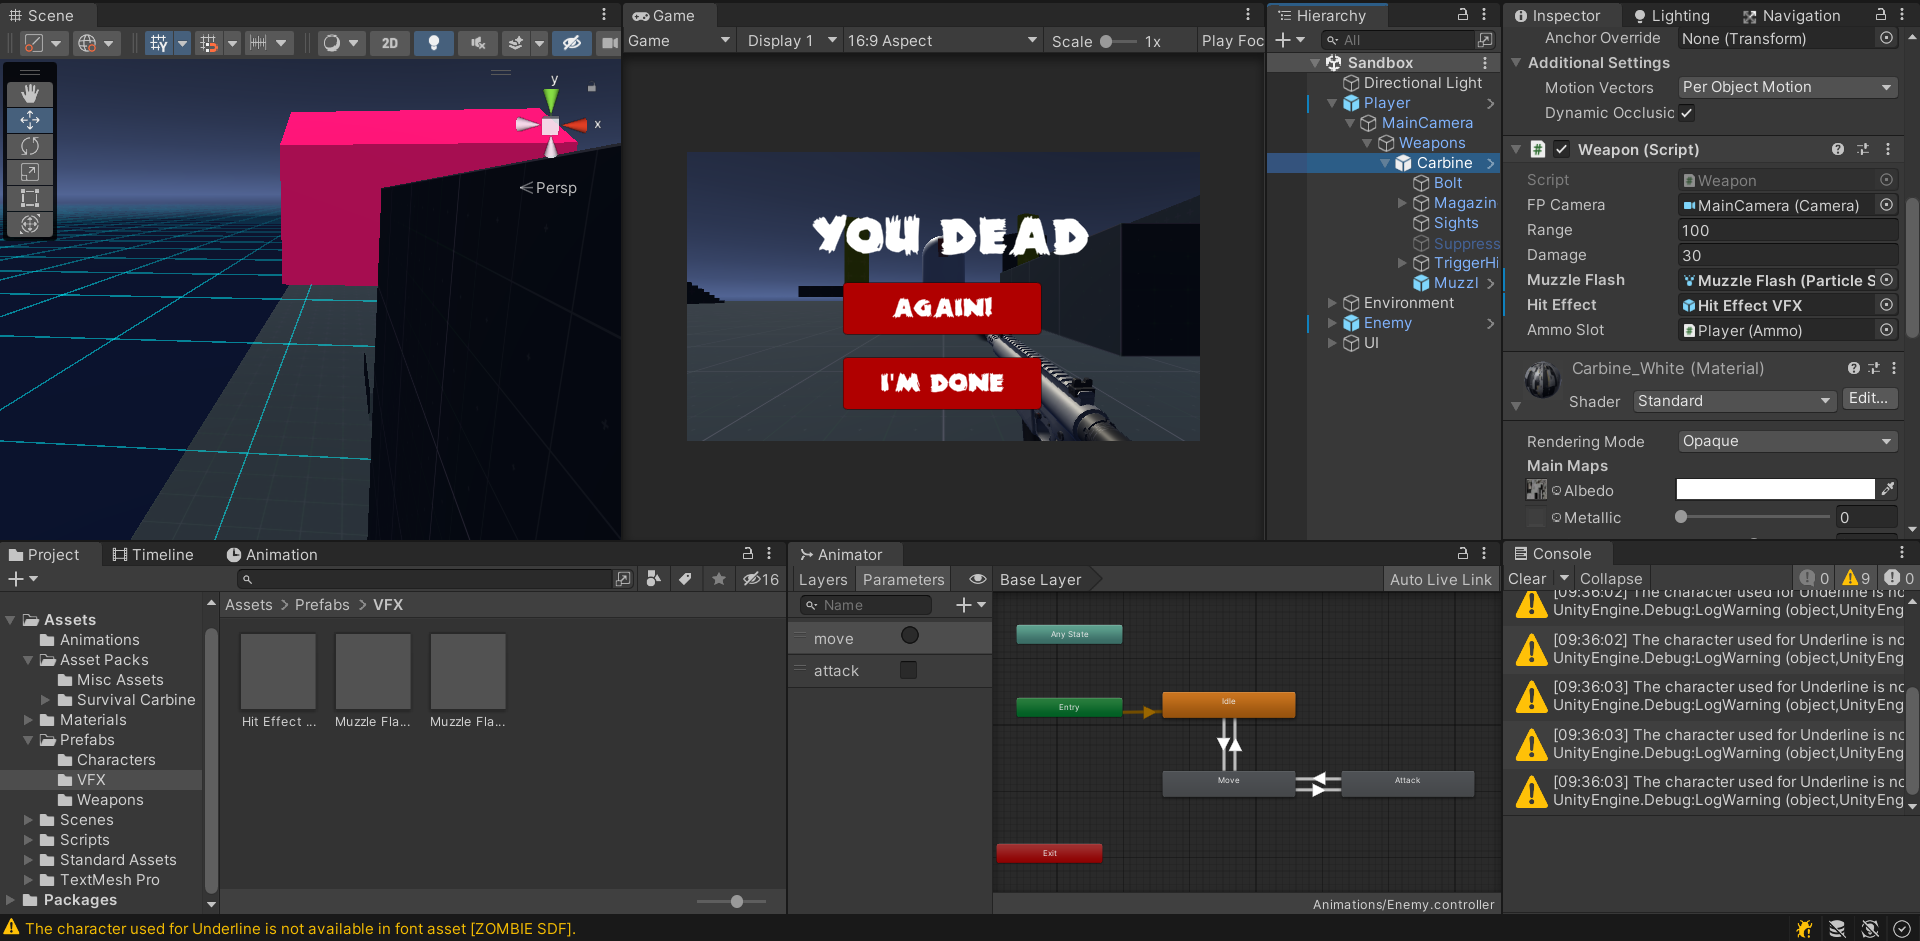1920x941 pixels.
Task: Toggle favorites star in Project panel
Action: tap(718, 579)
